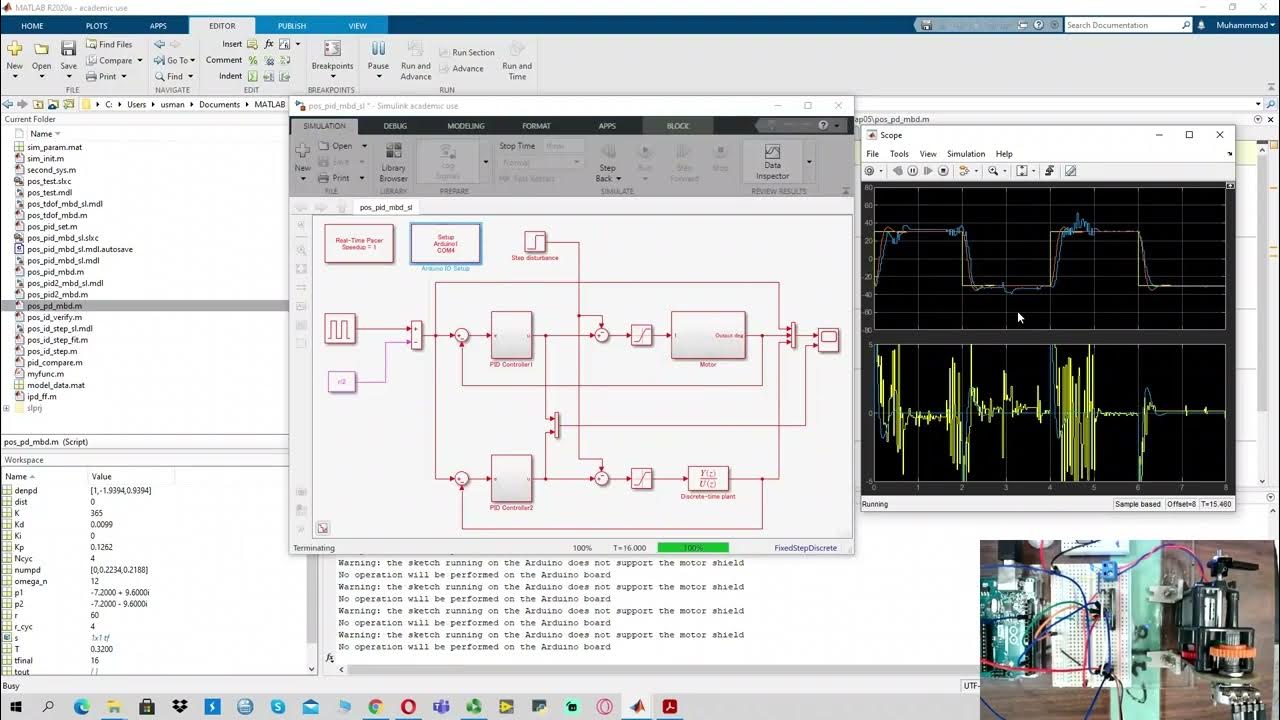Comment selected lines with percent icon
Screen dimensions: 1280x720
(253, 60)
